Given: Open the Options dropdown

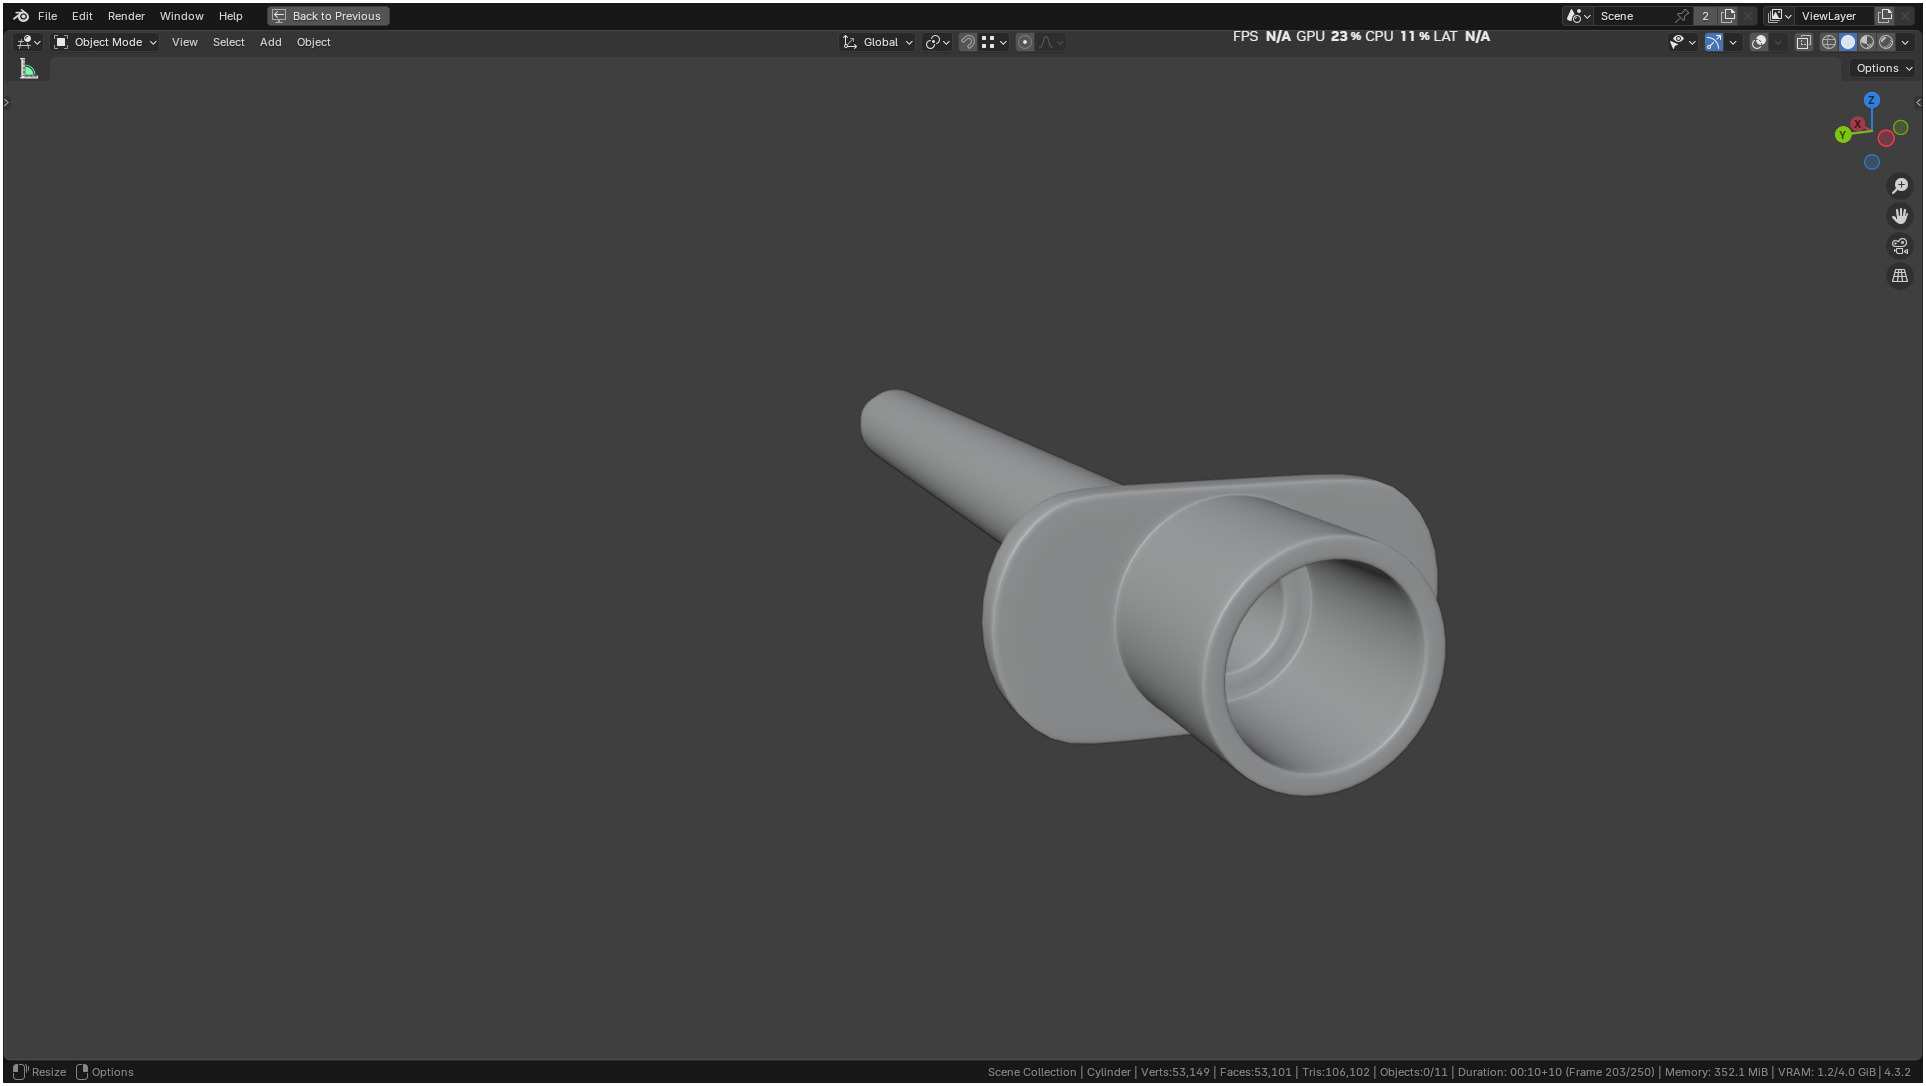Looking at the screenshot, I should tap(1883, 68).
